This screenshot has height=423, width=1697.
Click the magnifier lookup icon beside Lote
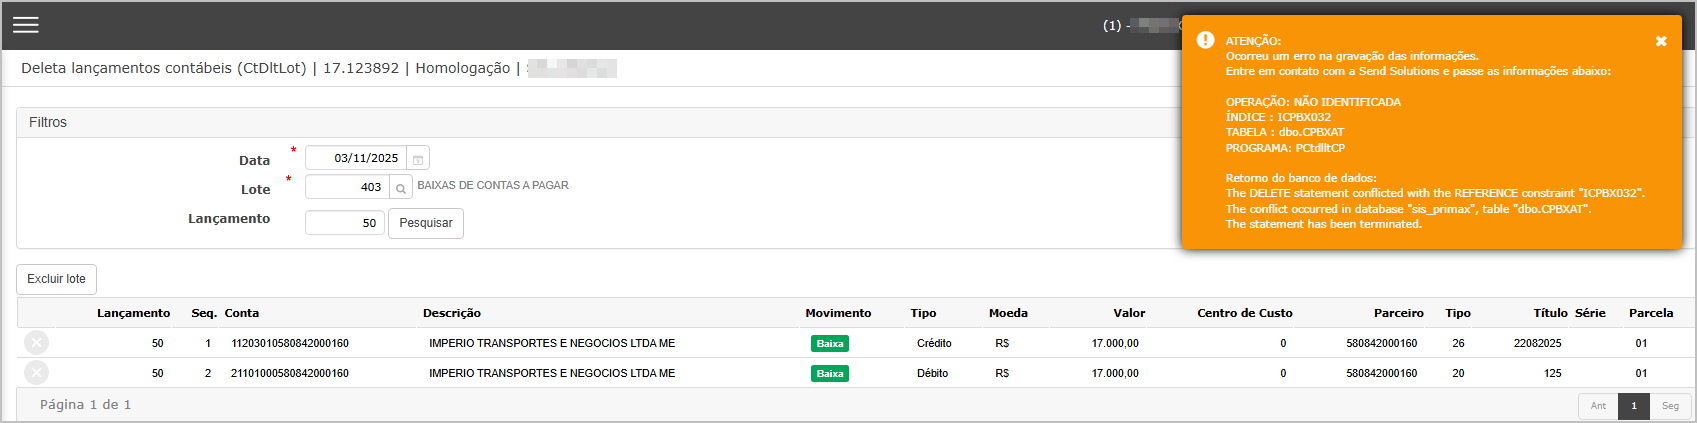pos(400,188)
